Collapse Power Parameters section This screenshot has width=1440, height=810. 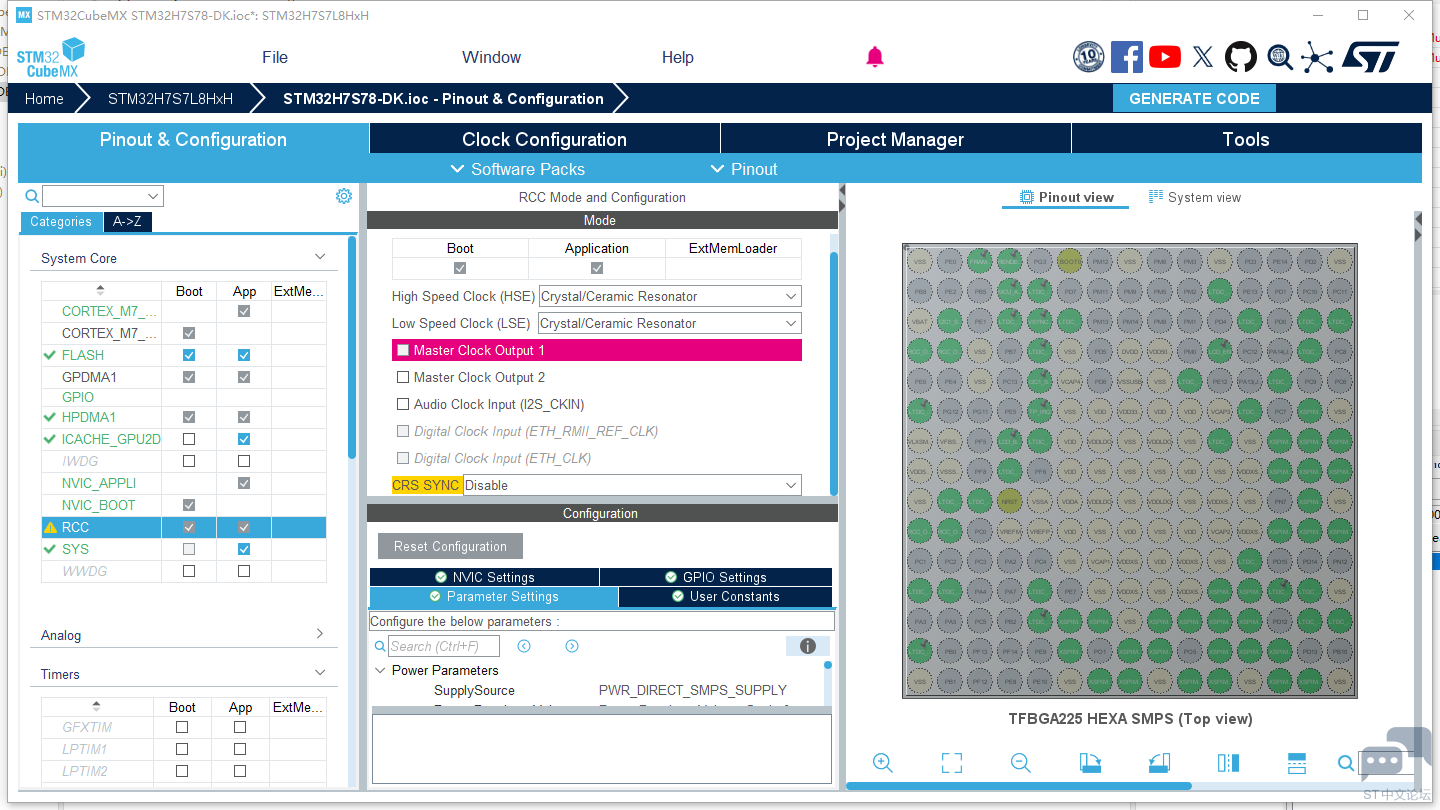coord(381,670)
